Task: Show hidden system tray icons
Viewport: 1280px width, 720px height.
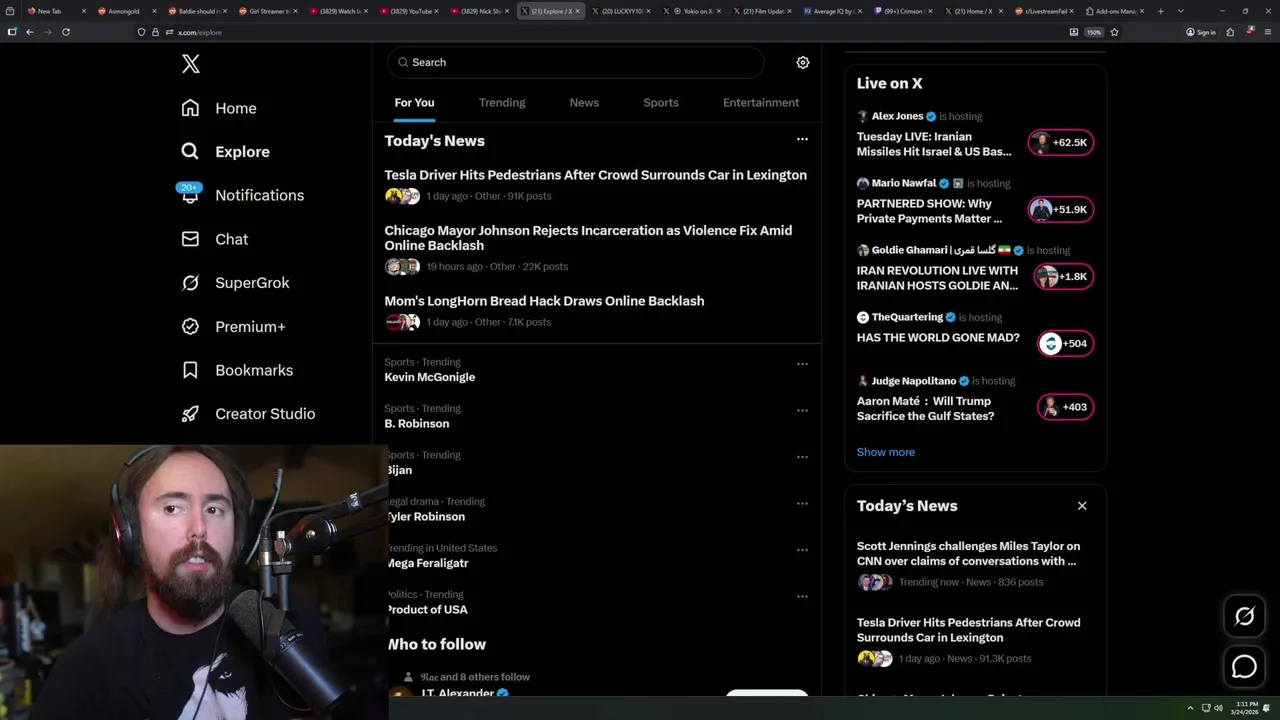Action: [1190, 708]
